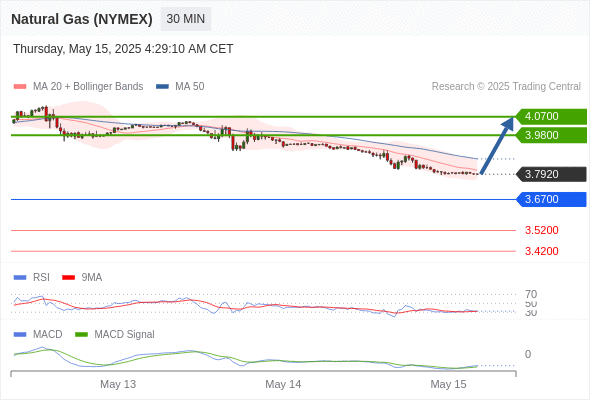Click the Research © 2025 Trading Central credit
The image size is (590, 400).
coord(506,86)
